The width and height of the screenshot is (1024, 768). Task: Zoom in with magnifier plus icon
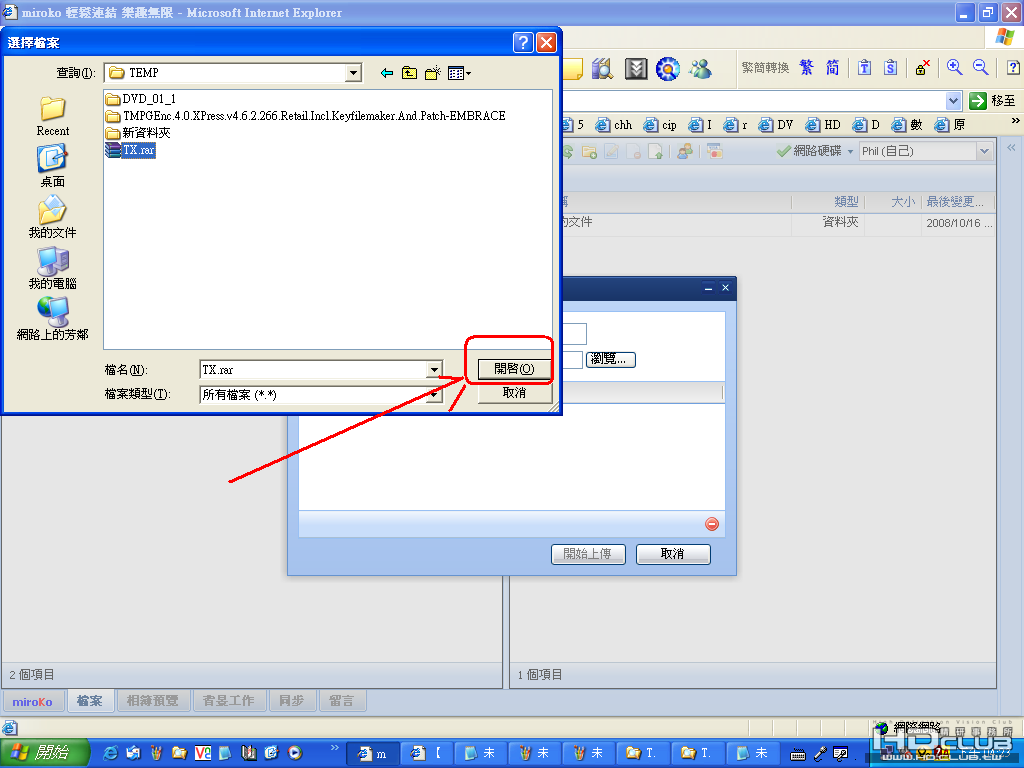(x=955, y=67)
